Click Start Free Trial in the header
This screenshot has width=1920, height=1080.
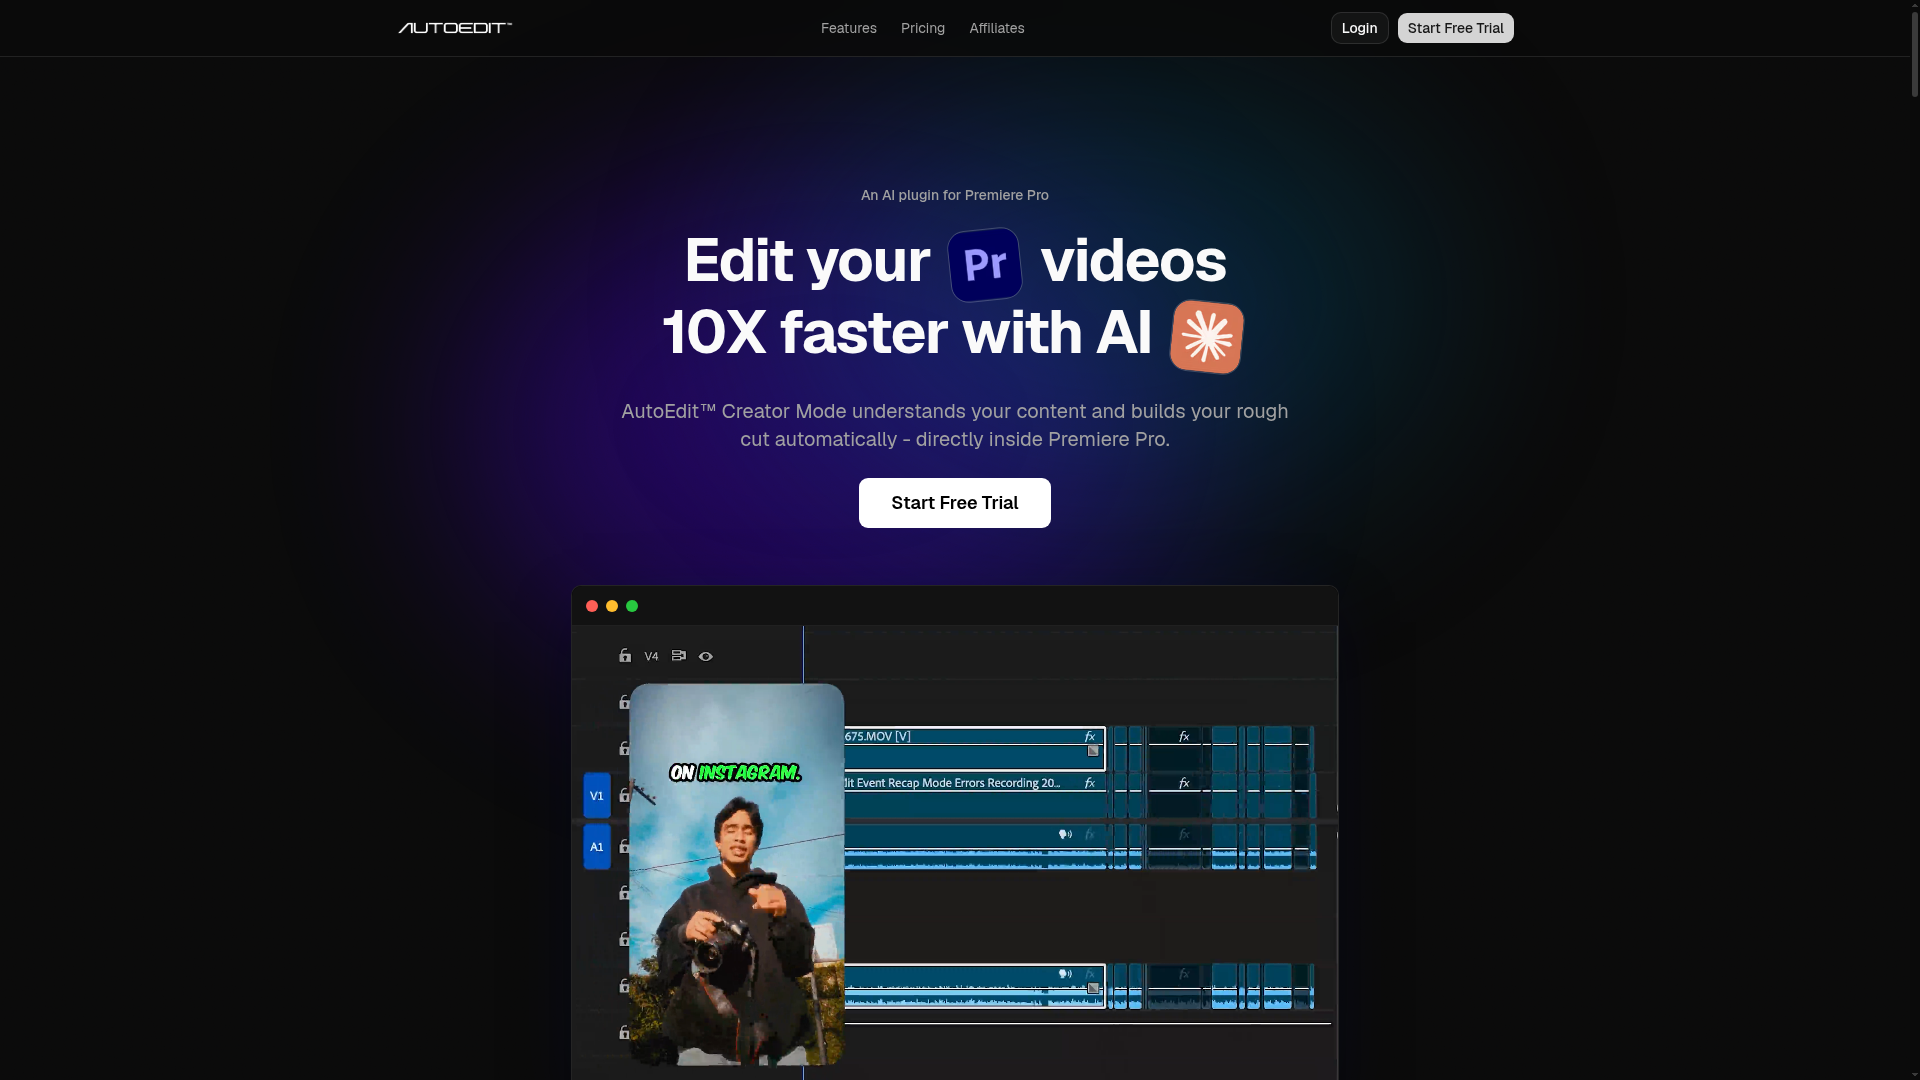[1455, 28]
